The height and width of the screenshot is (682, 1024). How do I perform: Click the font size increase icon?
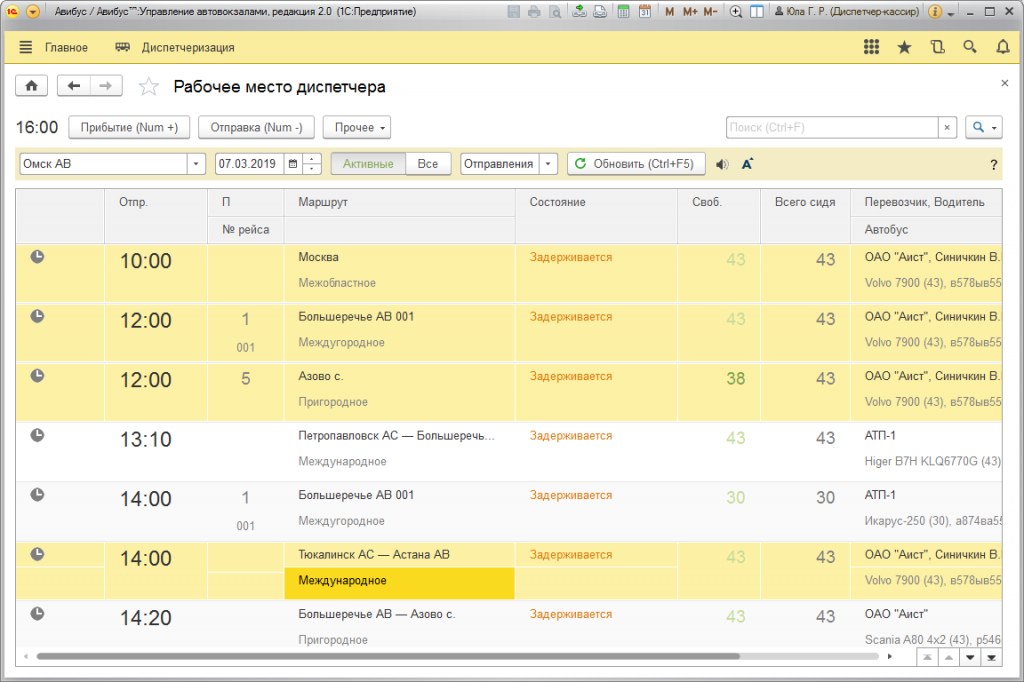coord(747,164)
